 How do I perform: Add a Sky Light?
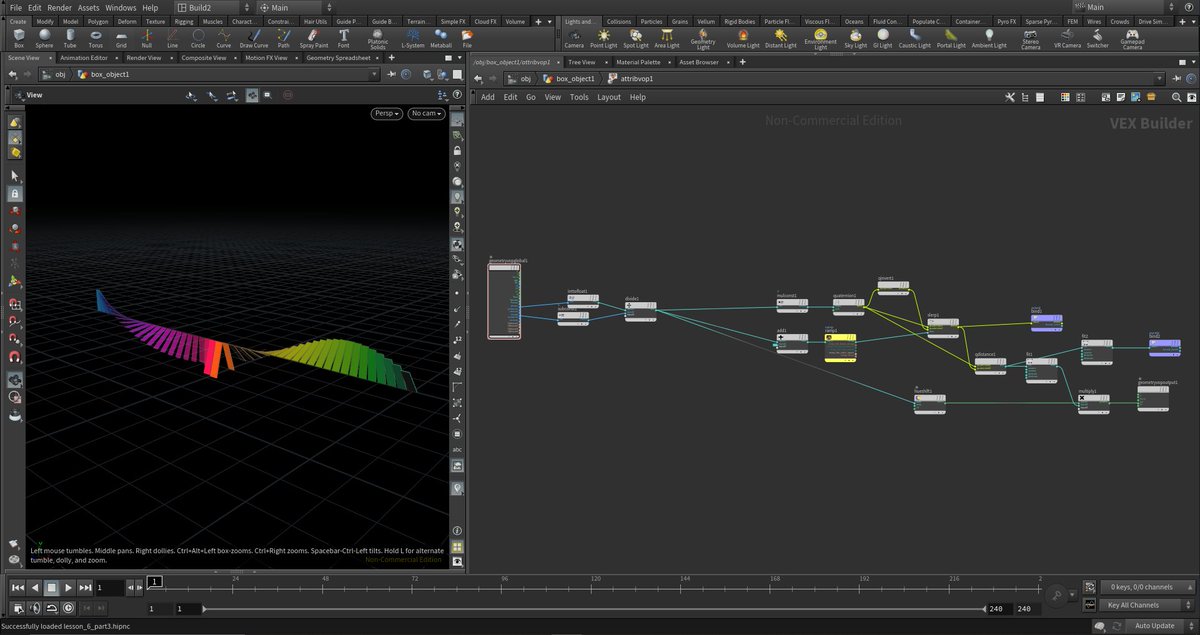[x=856, y=38]
